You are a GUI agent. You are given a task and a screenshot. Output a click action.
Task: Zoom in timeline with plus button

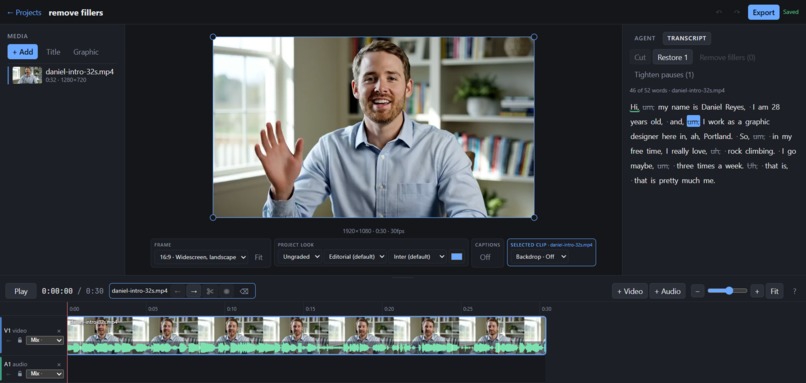click(757, 291)
